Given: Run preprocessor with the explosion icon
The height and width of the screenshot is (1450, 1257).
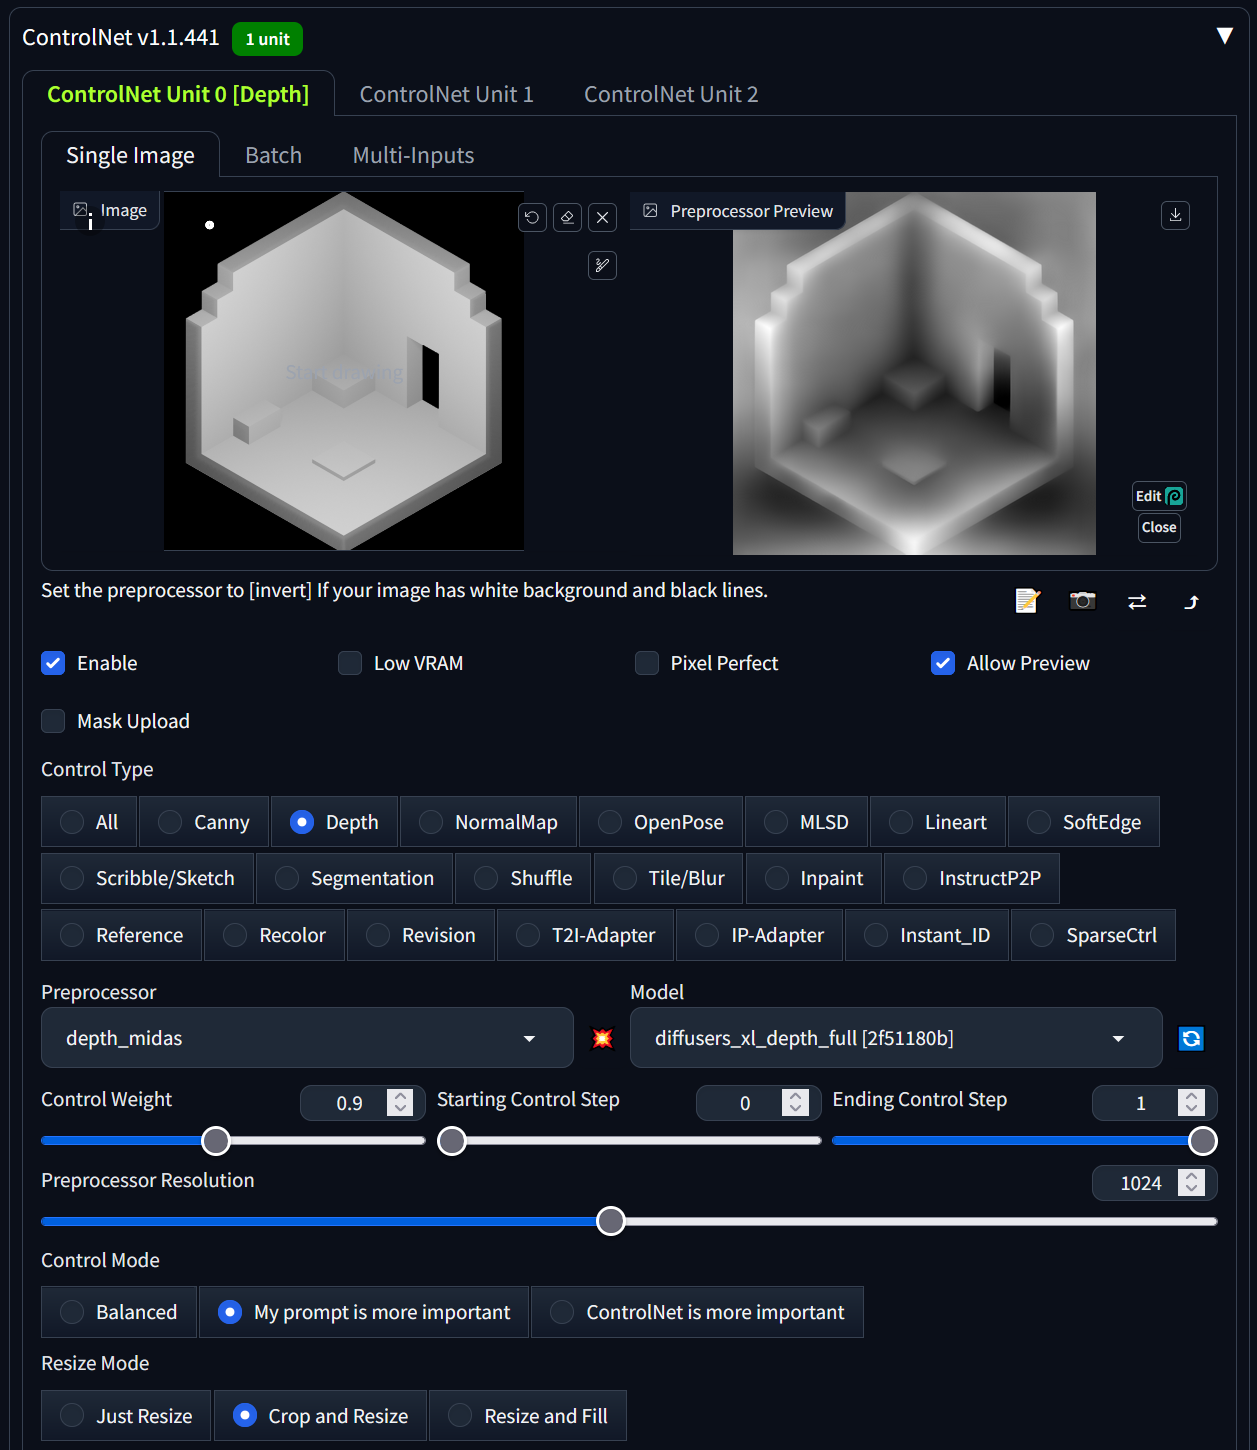Looking at the screenshot, I should 602,1038.
